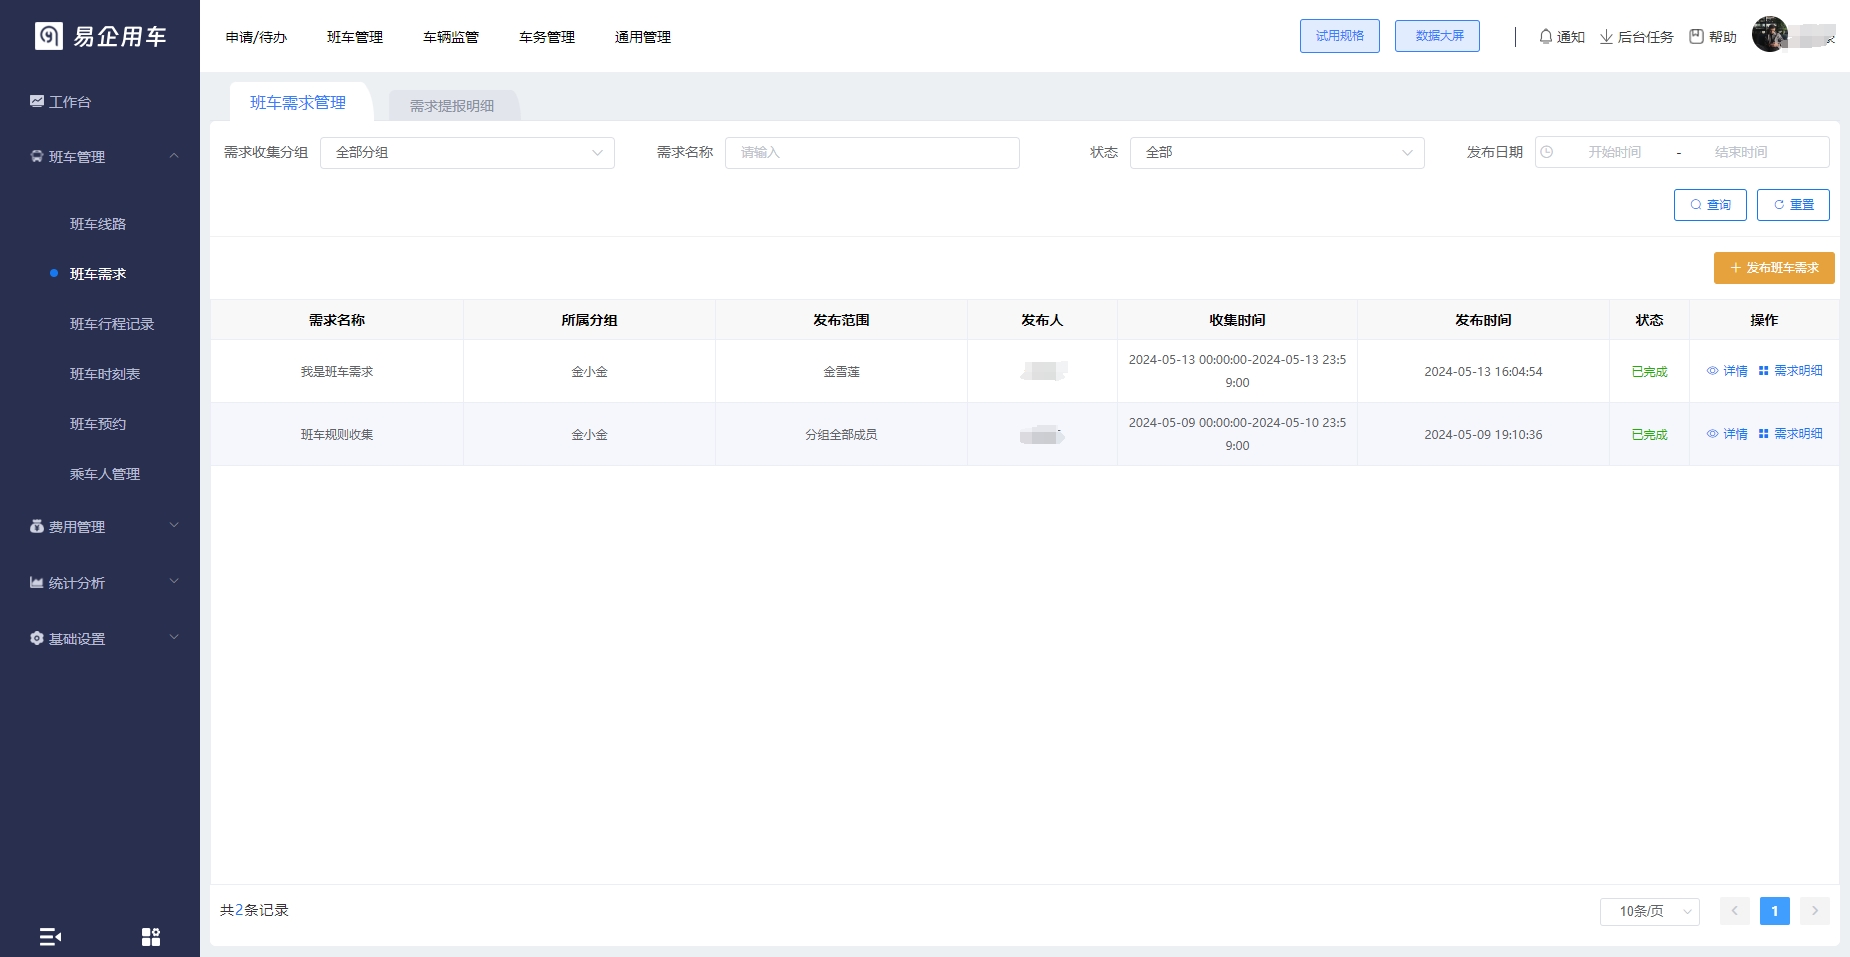
Task: Click the 发布班车需求 button
Action: pyautogui.click(x=1774, y=268)
